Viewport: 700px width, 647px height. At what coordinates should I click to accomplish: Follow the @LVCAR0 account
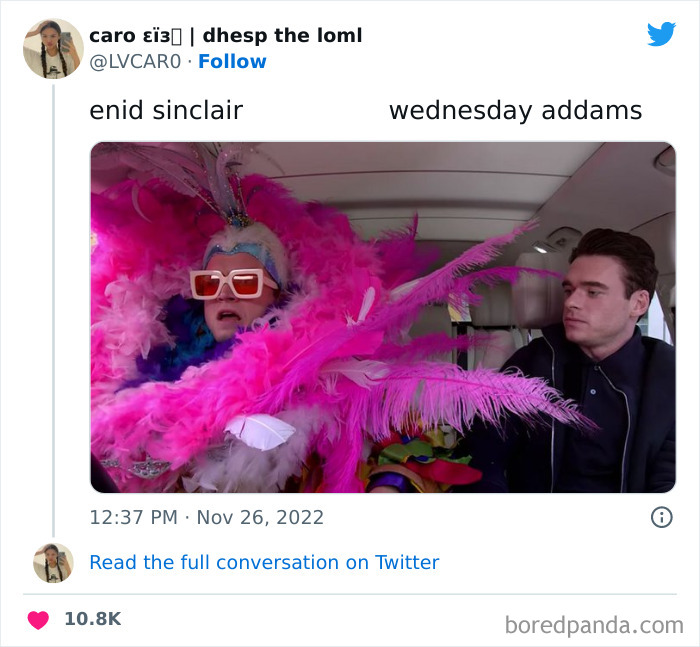(232, 62)
